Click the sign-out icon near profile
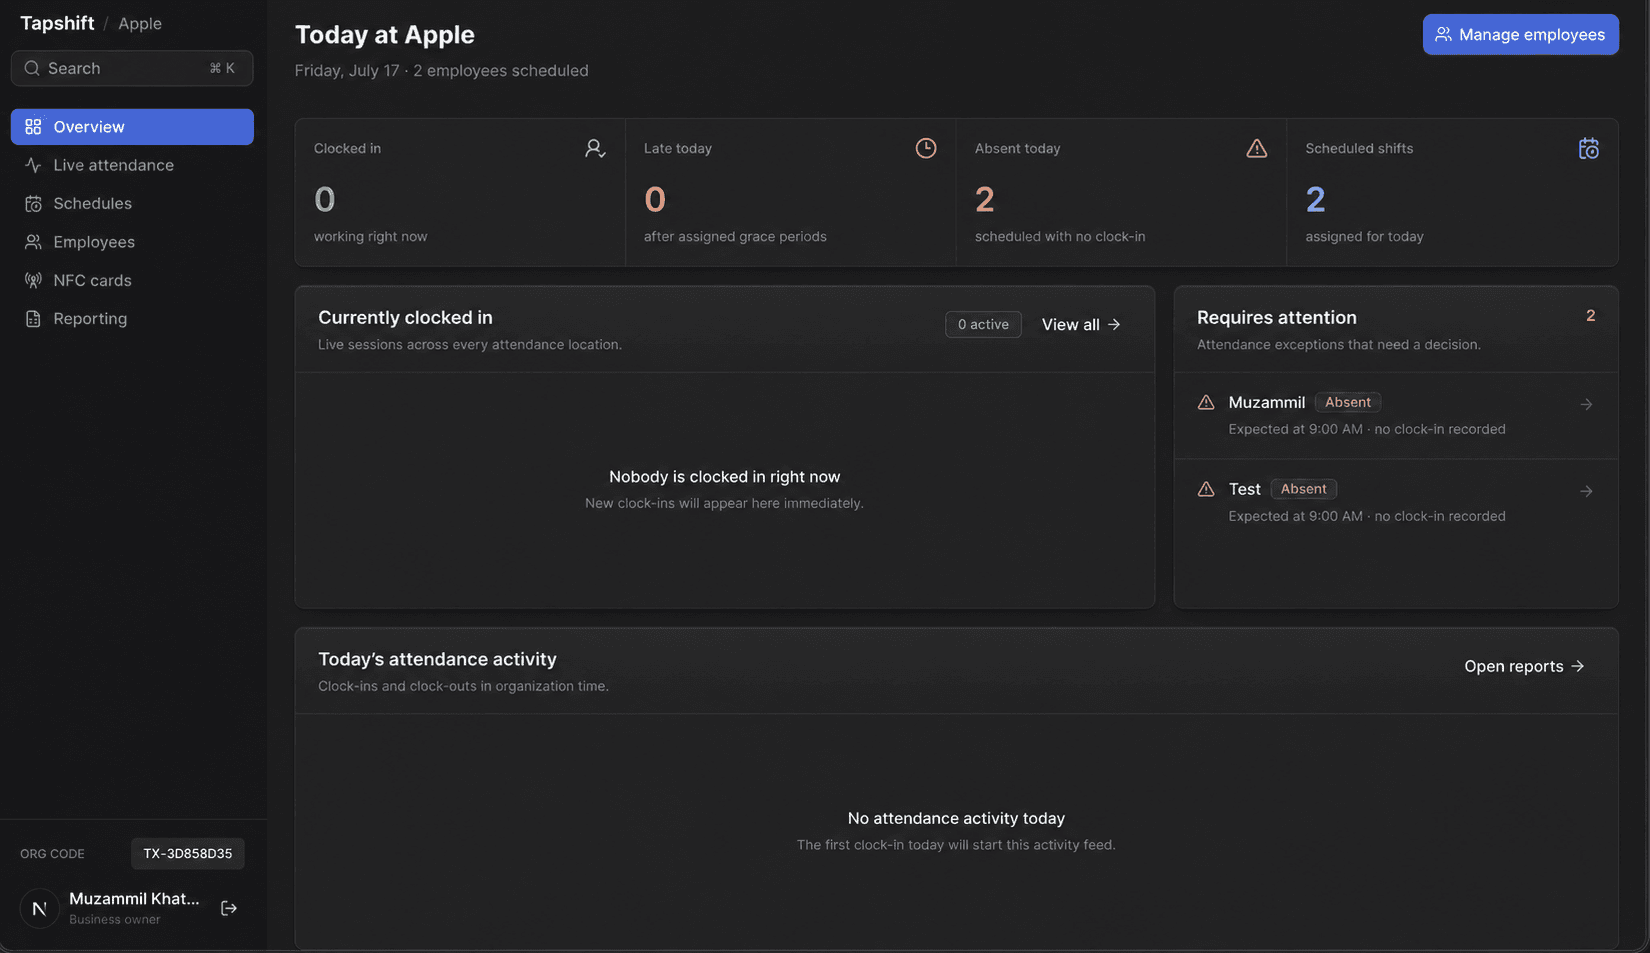 [229, 908]
